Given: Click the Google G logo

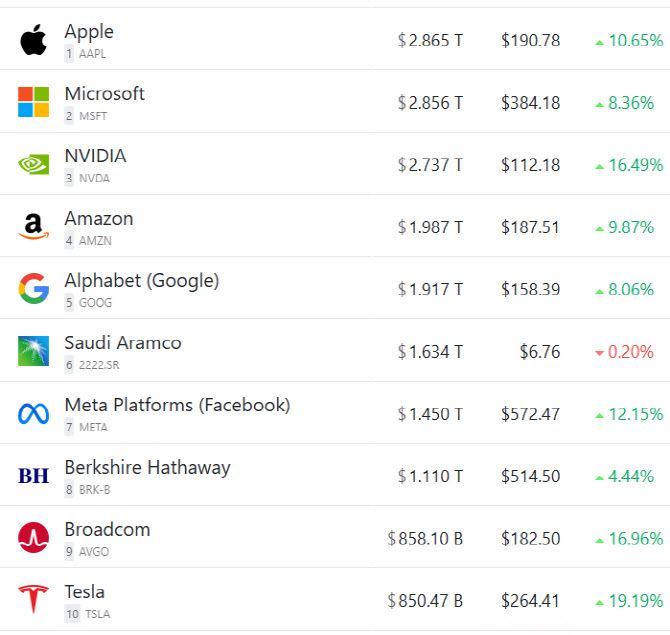Looking at the screenshot, I should point(33,289).
